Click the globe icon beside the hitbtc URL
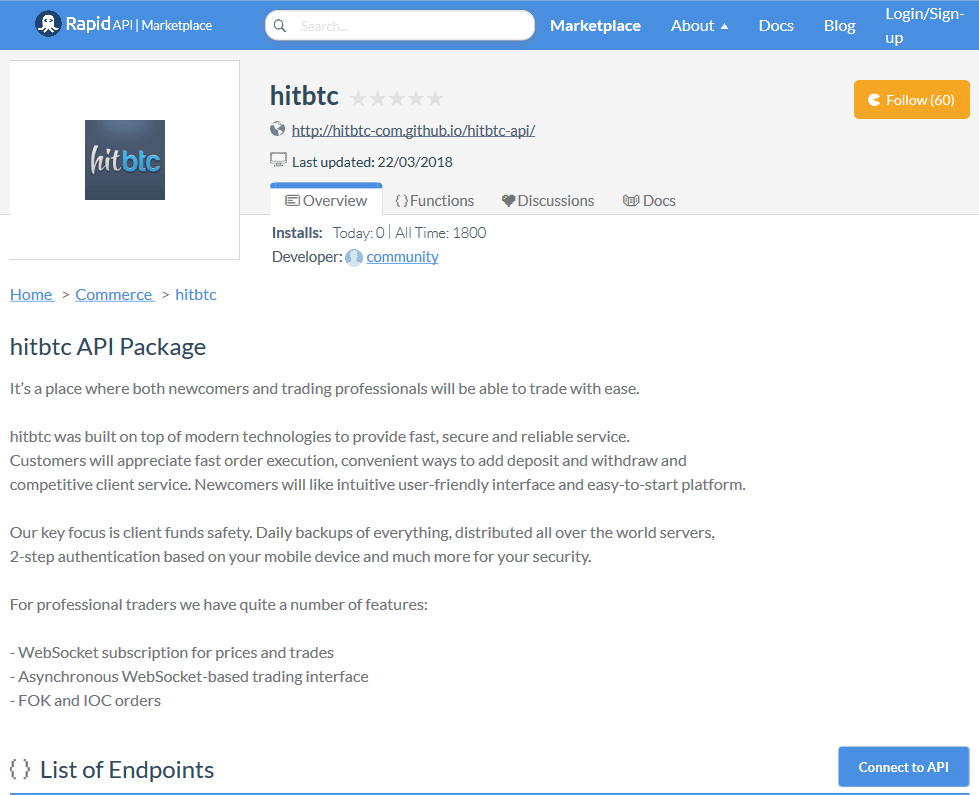Screen dimensions: 979x795 [277, 129]
